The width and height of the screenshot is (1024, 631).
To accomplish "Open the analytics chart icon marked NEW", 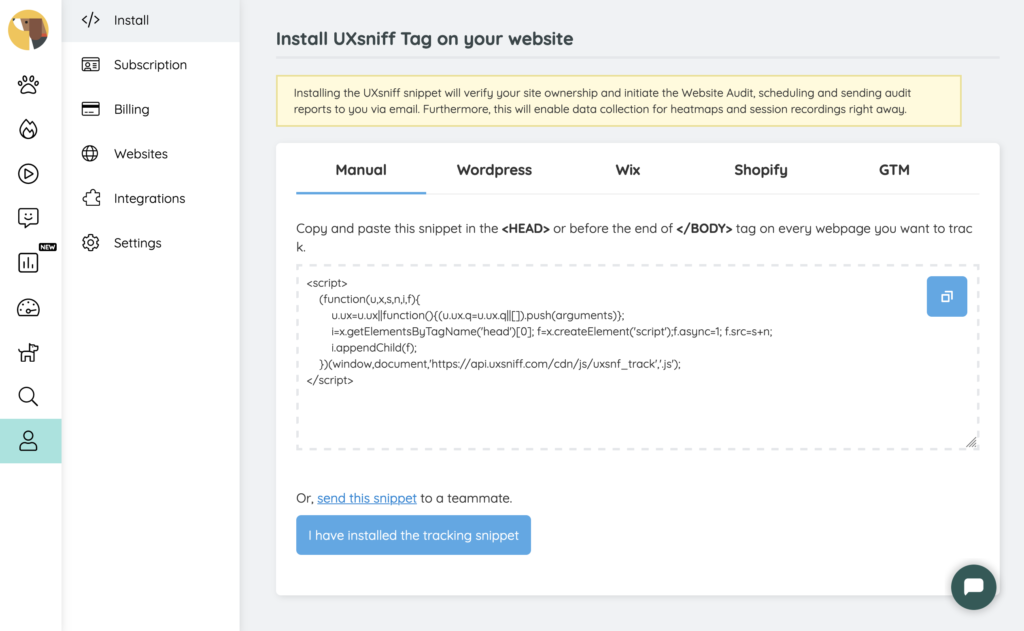I will [x=28, y=263].
